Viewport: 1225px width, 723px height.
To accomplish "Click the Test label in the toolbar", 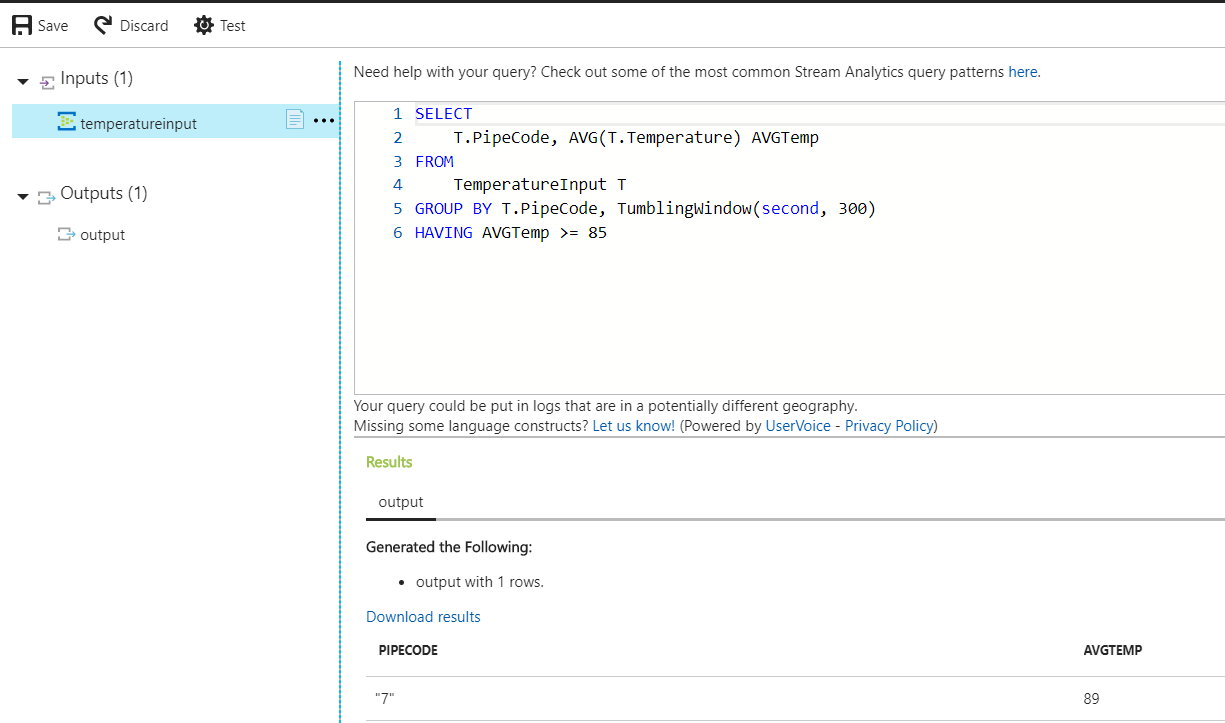I will (233, 26).
